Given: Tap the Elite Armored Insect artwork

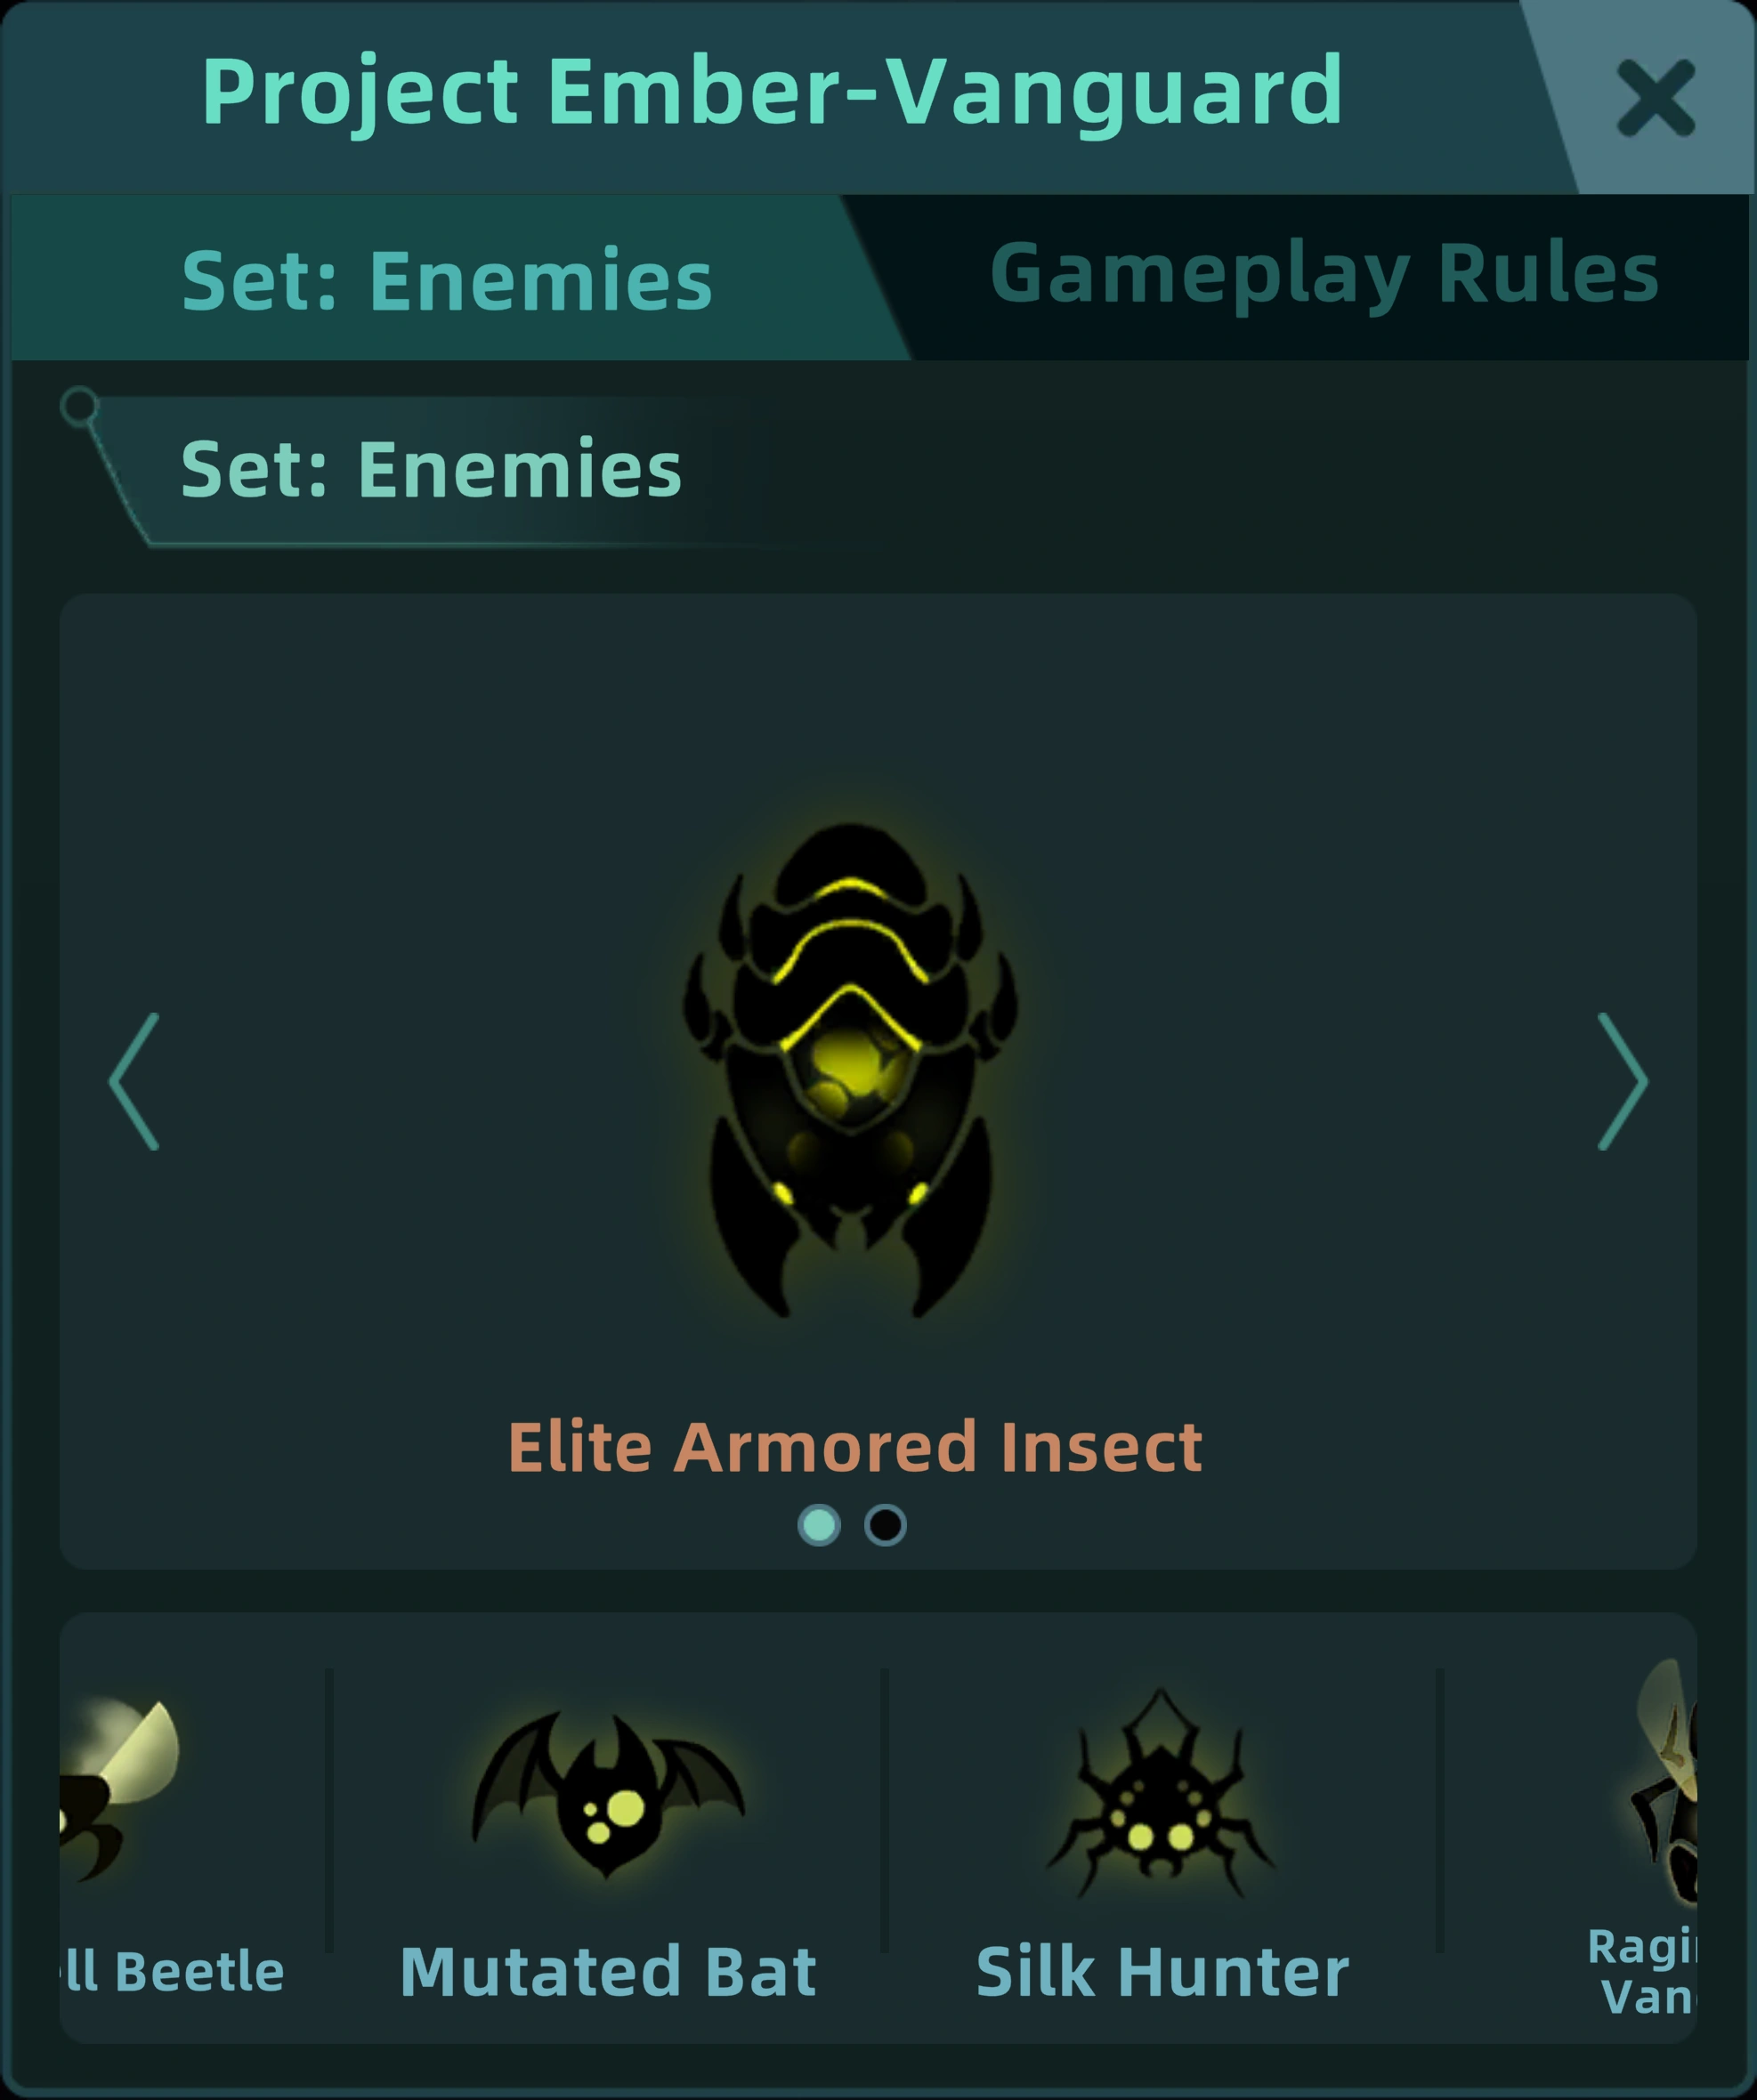Looking at the screenshot, I should tap(850, 1070).
